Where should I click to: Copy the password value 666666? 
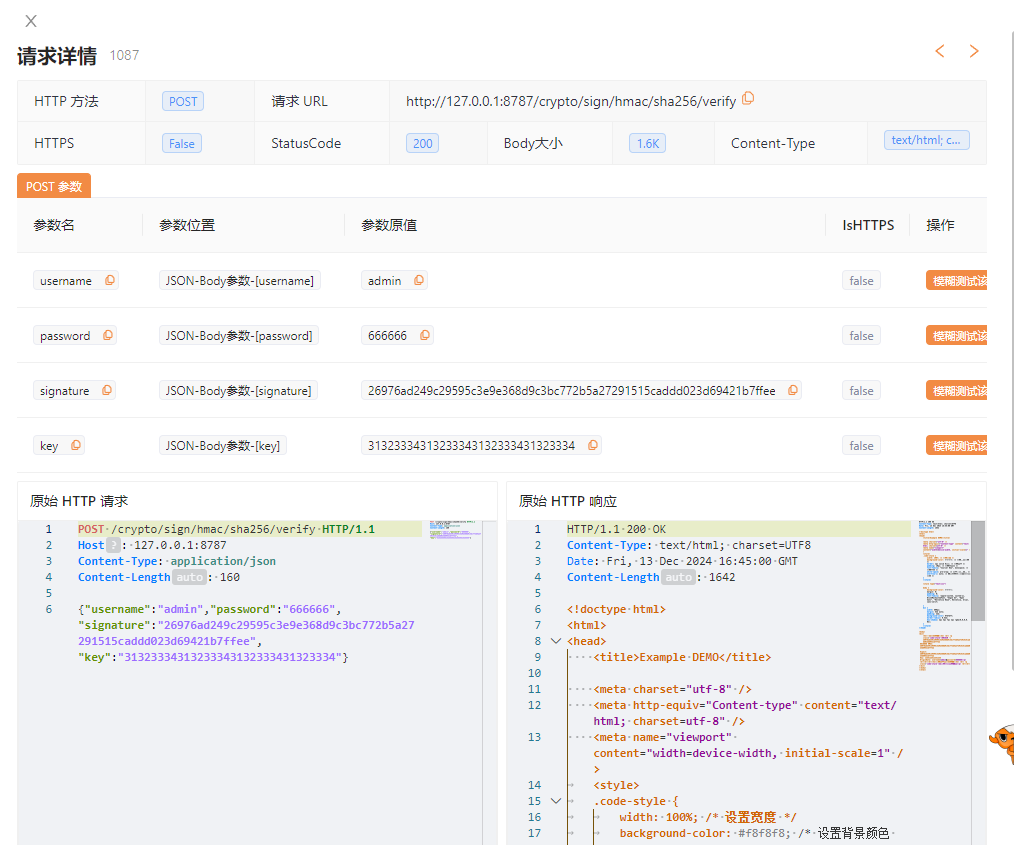[424, 336]
